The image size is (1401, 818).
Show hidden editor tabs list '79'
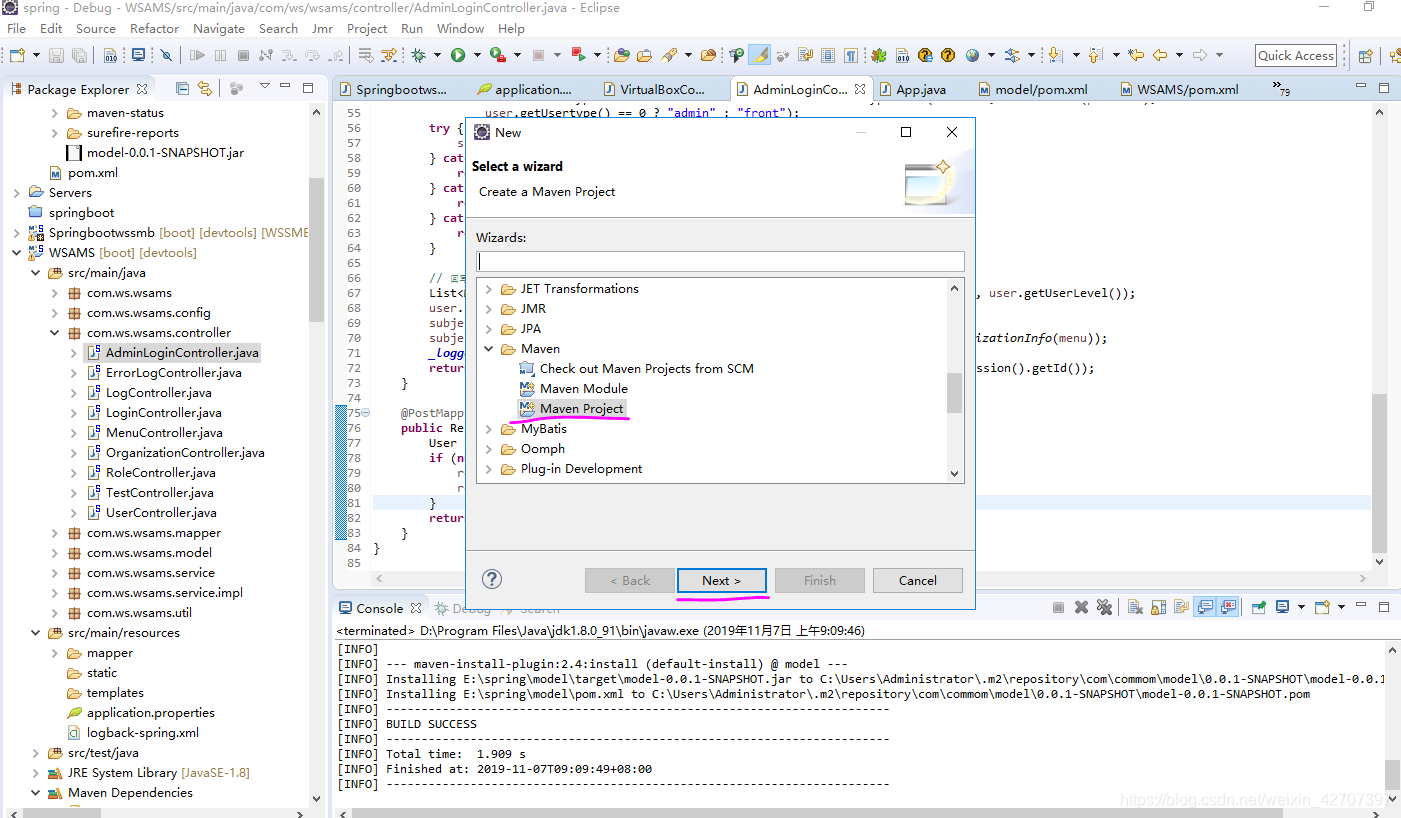pos(1281,89)
